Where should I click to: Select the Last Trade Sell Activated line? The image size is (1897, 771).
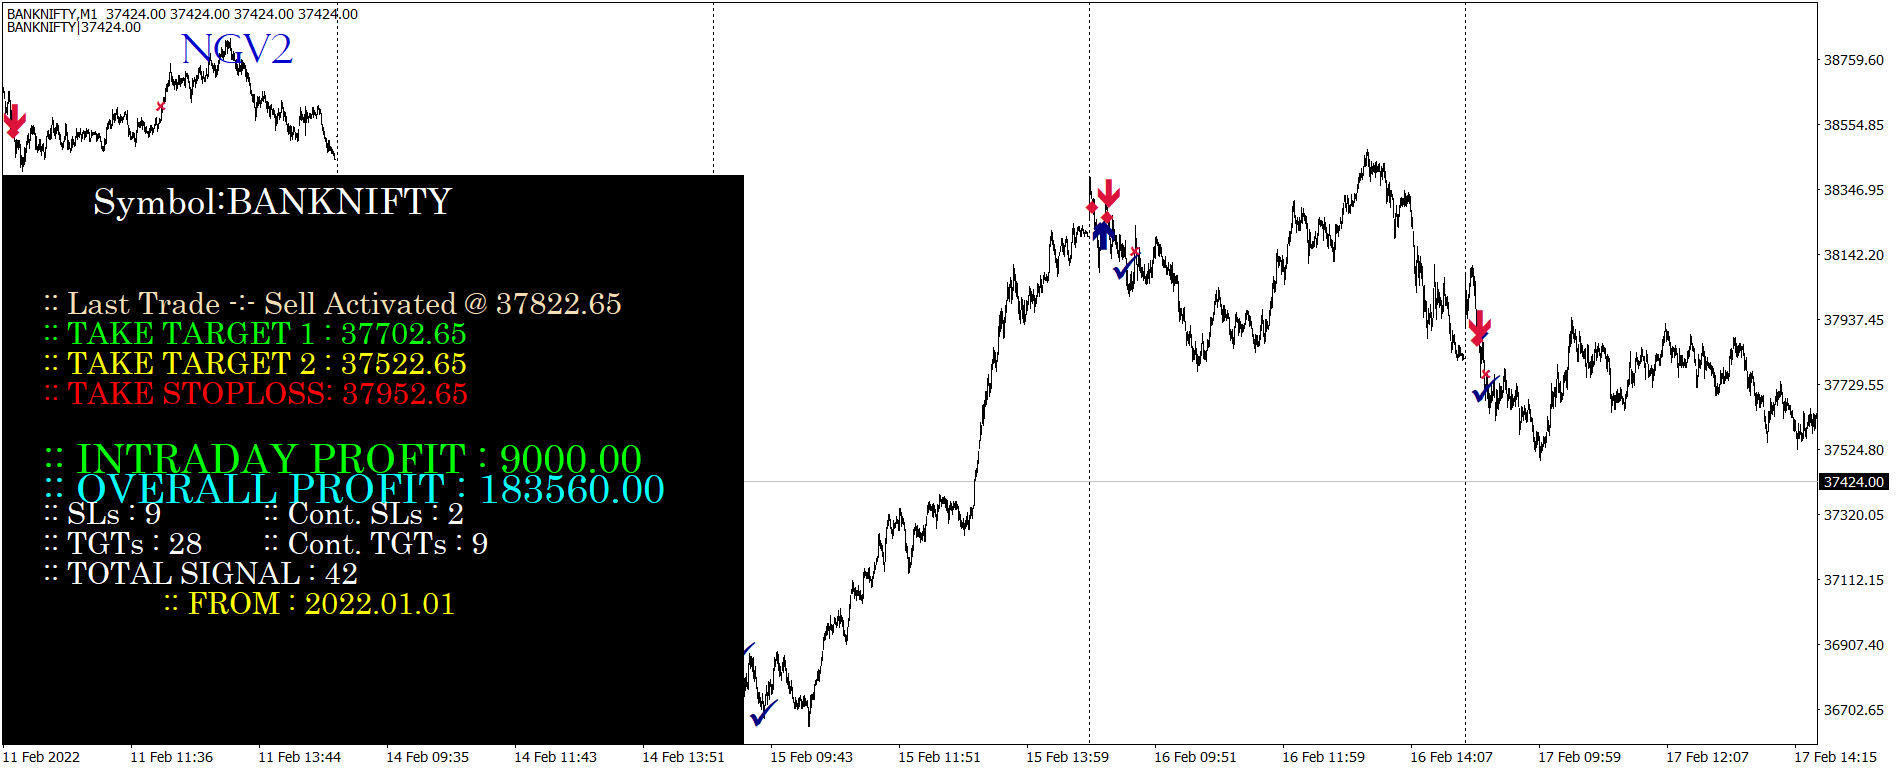pyautogui.click(x=333, y=303)
